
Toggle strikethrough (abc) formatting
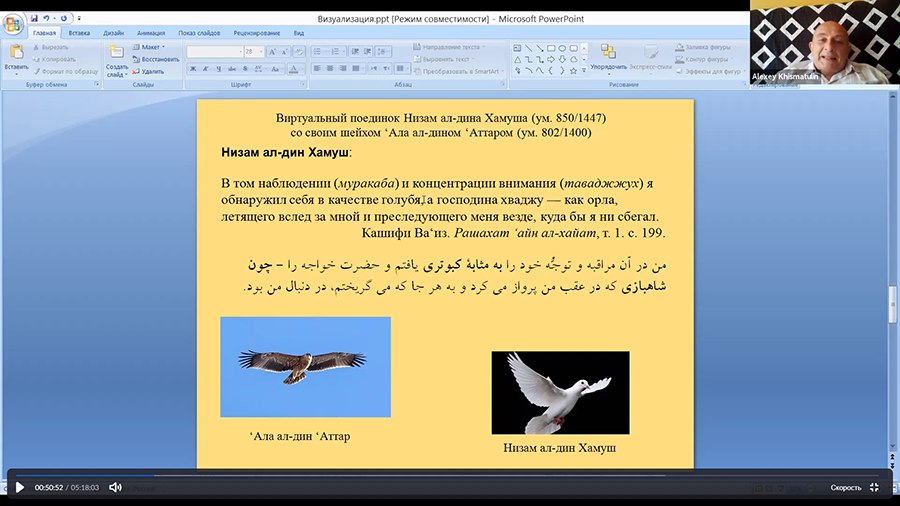click(x=232, y=69)
